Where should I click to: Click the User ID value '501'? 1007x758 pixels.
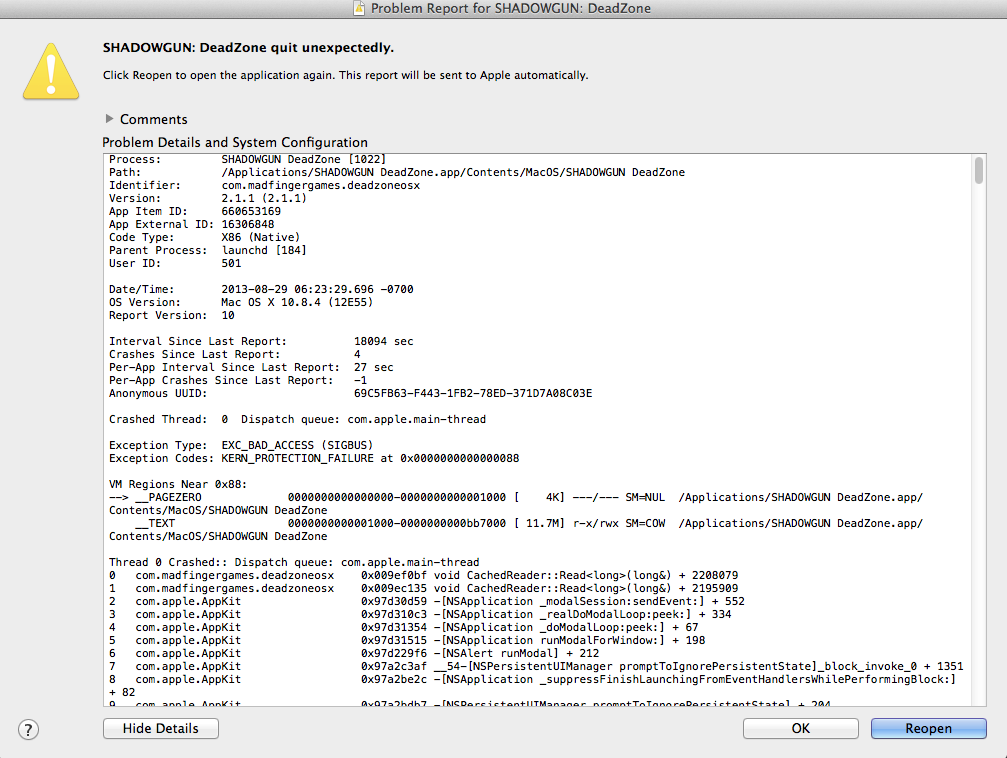[x=231, y=263]
